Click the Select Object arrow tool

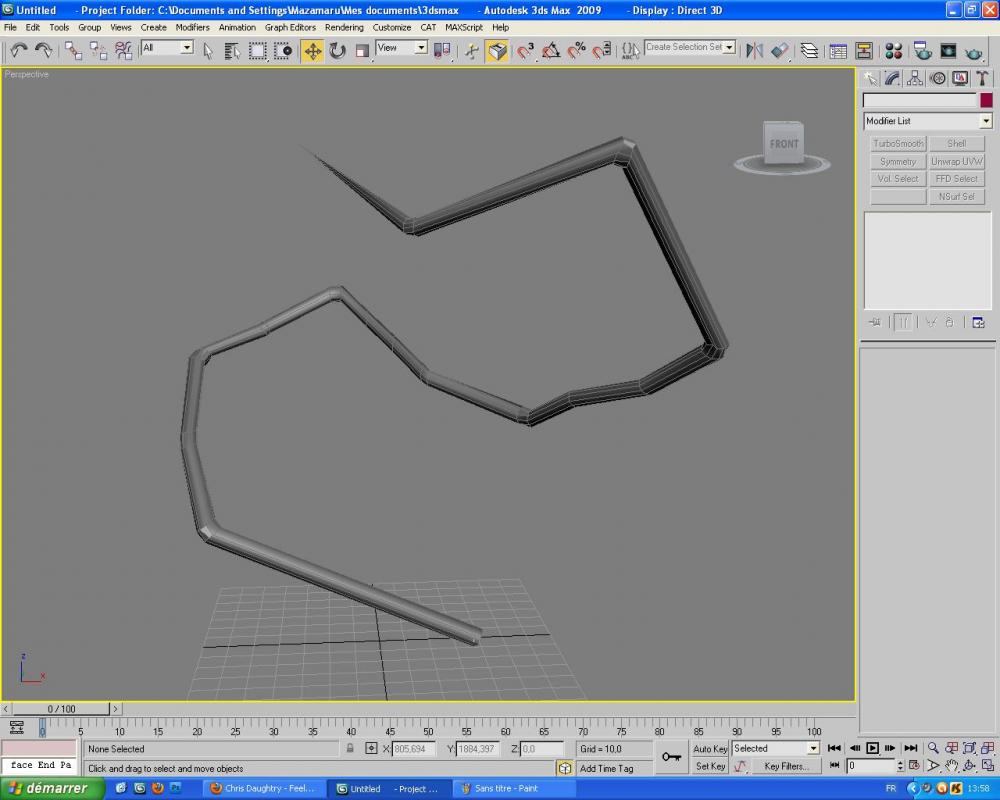[208, 50]
